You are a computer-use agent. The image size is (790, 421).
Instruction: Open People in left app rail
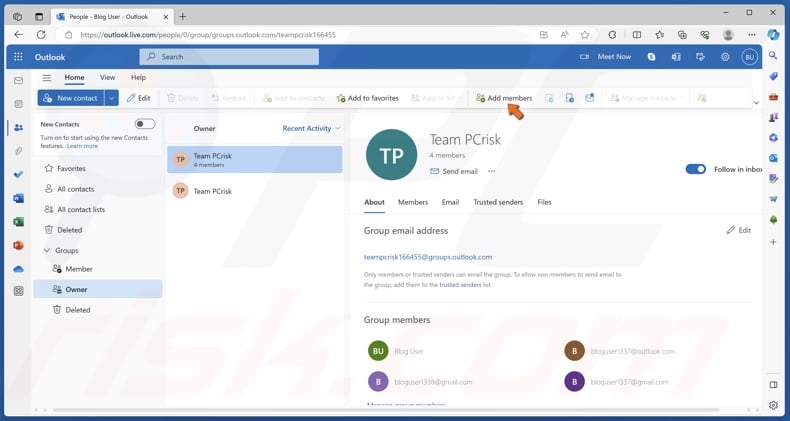click(x=19, y=127)
